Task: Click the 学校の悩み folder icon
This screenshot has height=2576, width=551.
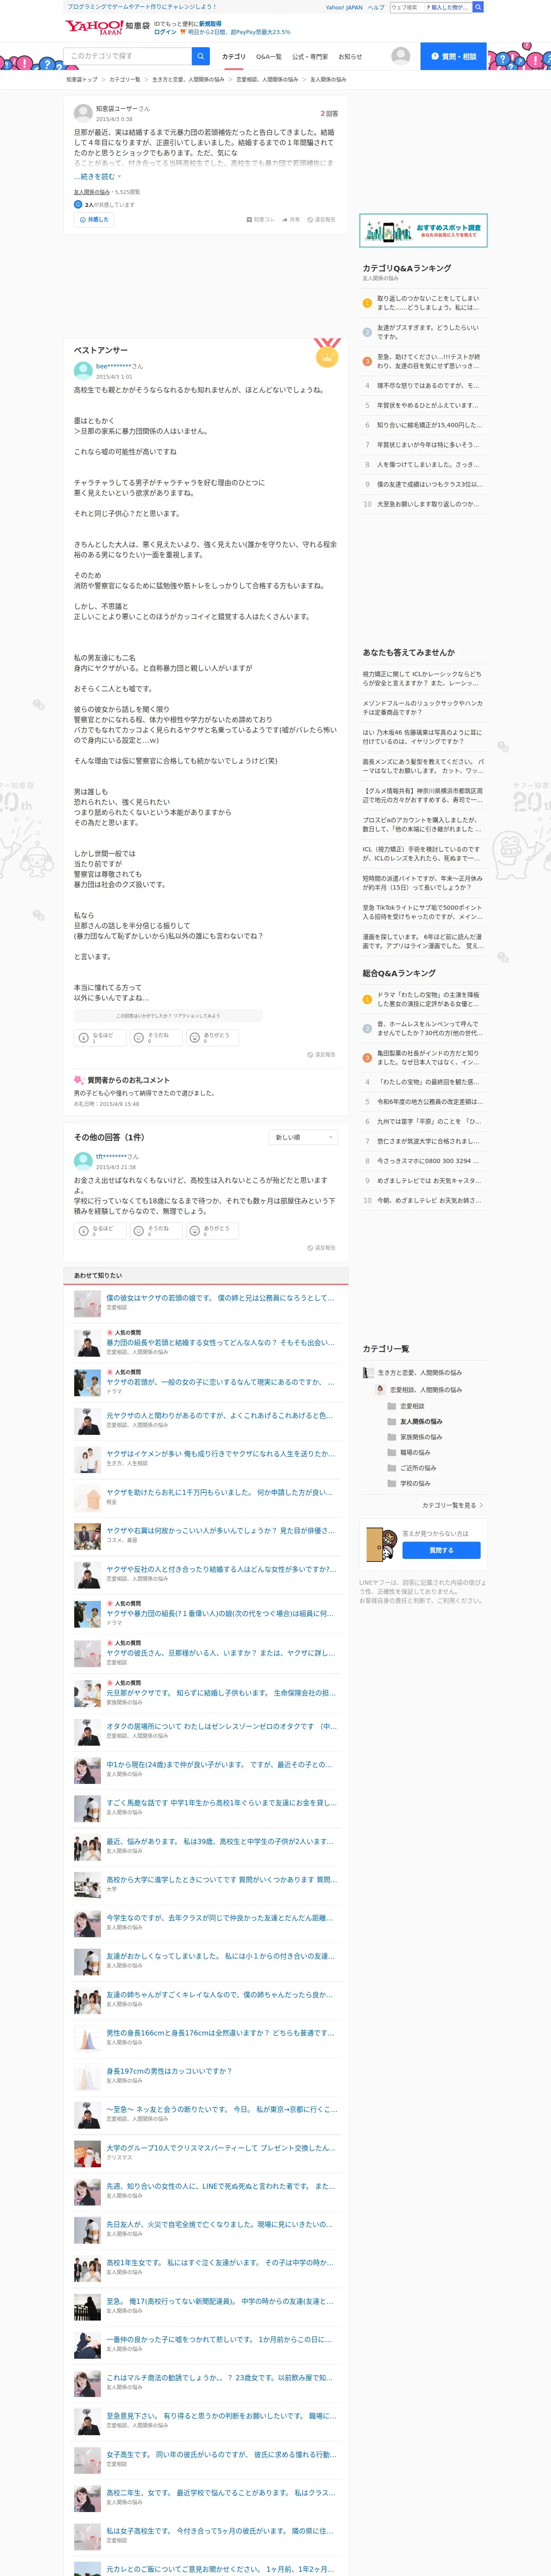Action: [x=392, y=1483]
